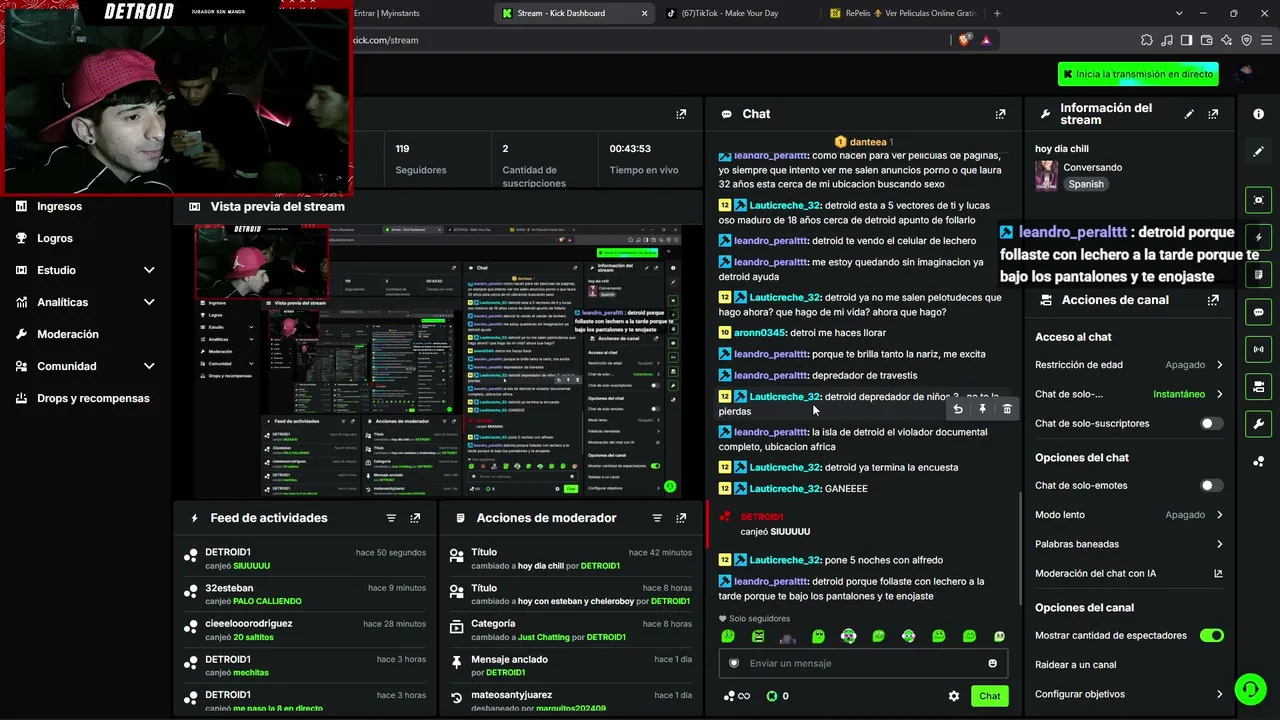
Task: Click the Brave Rewards triangle icon
Action: (x=986, y=40)
